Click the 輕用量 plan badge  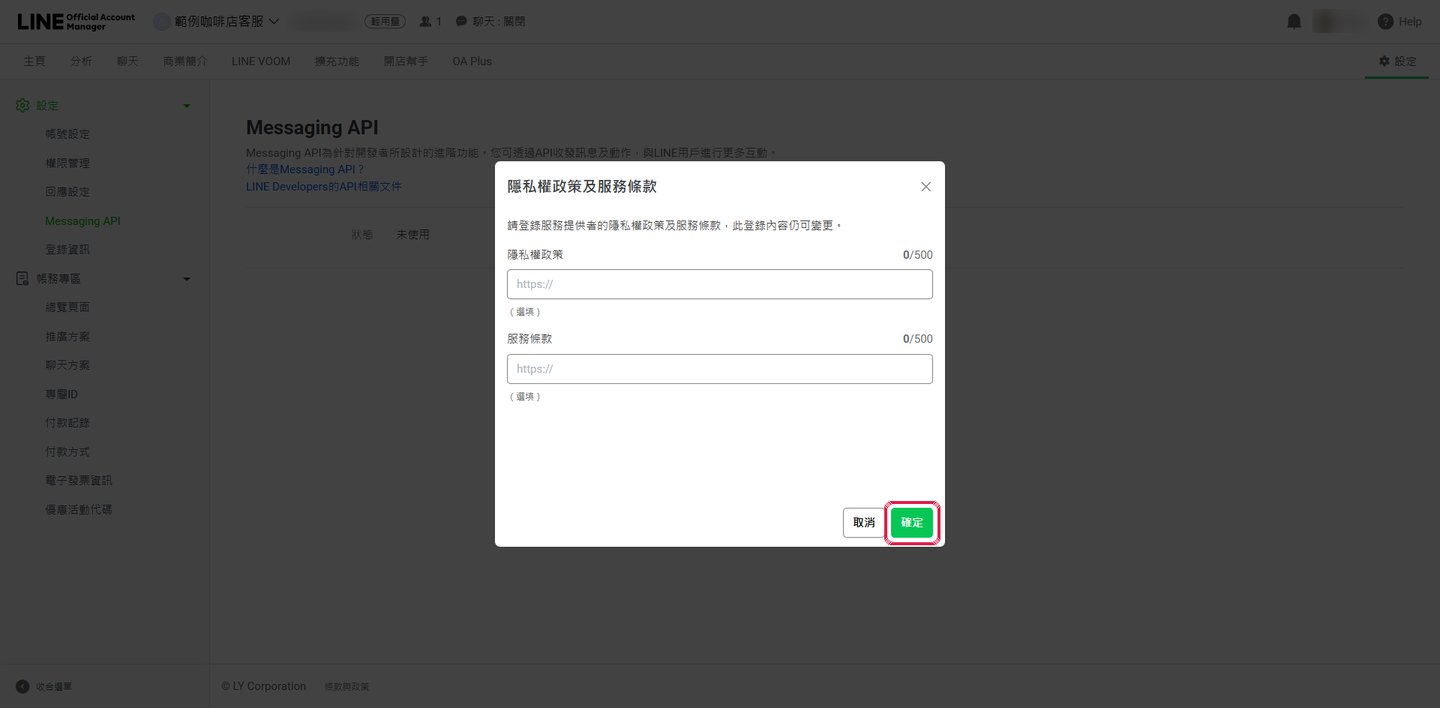point(384,21)
